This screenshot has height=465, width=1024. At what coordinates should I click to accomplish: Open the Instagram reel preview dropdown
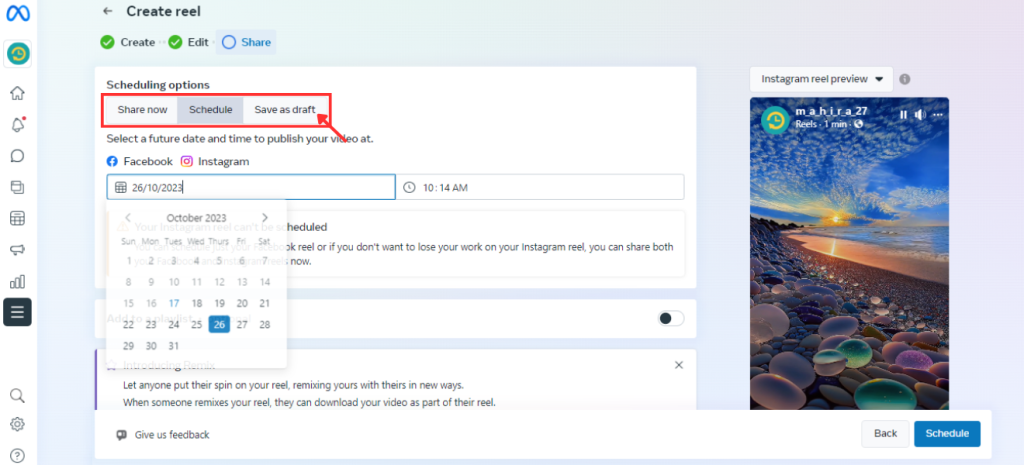click(x=822, y=79)
